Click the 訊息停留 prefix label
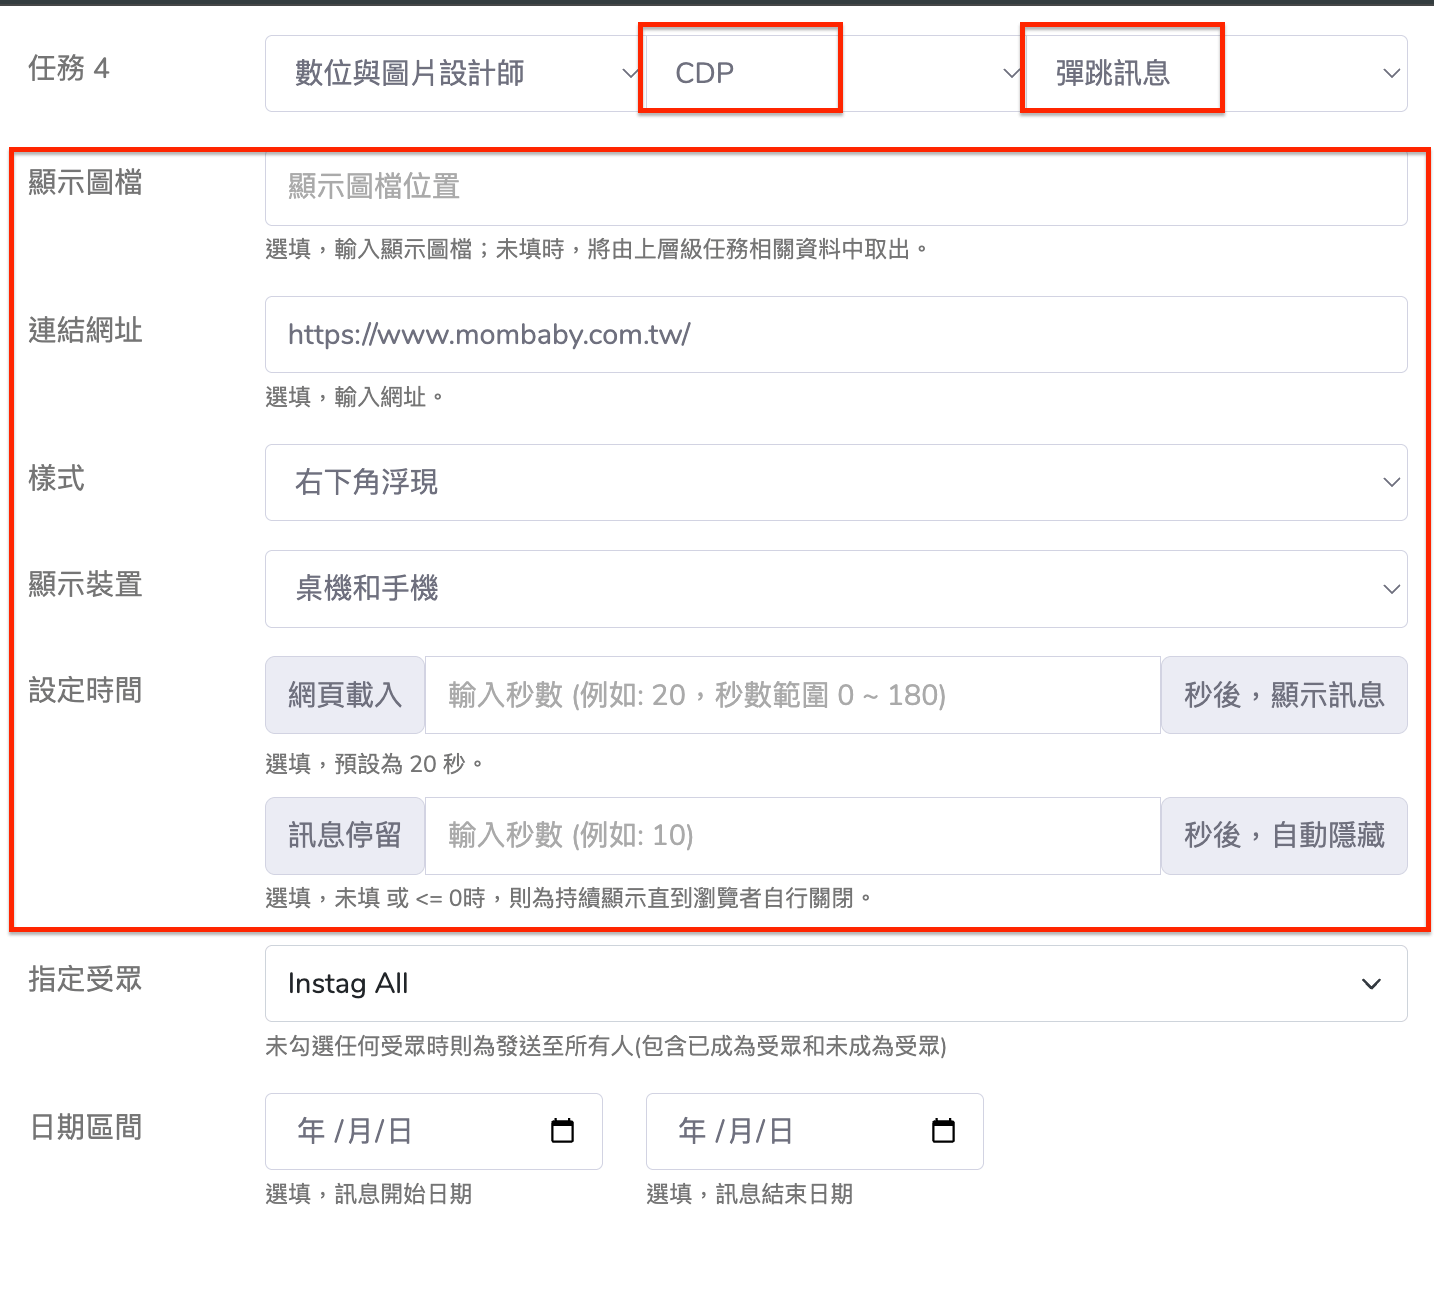 click(x=345, y=835)
